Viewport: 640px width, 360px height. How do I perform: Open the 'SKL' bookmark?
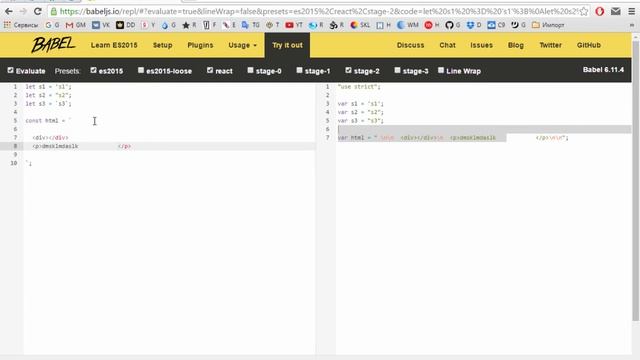360,25
